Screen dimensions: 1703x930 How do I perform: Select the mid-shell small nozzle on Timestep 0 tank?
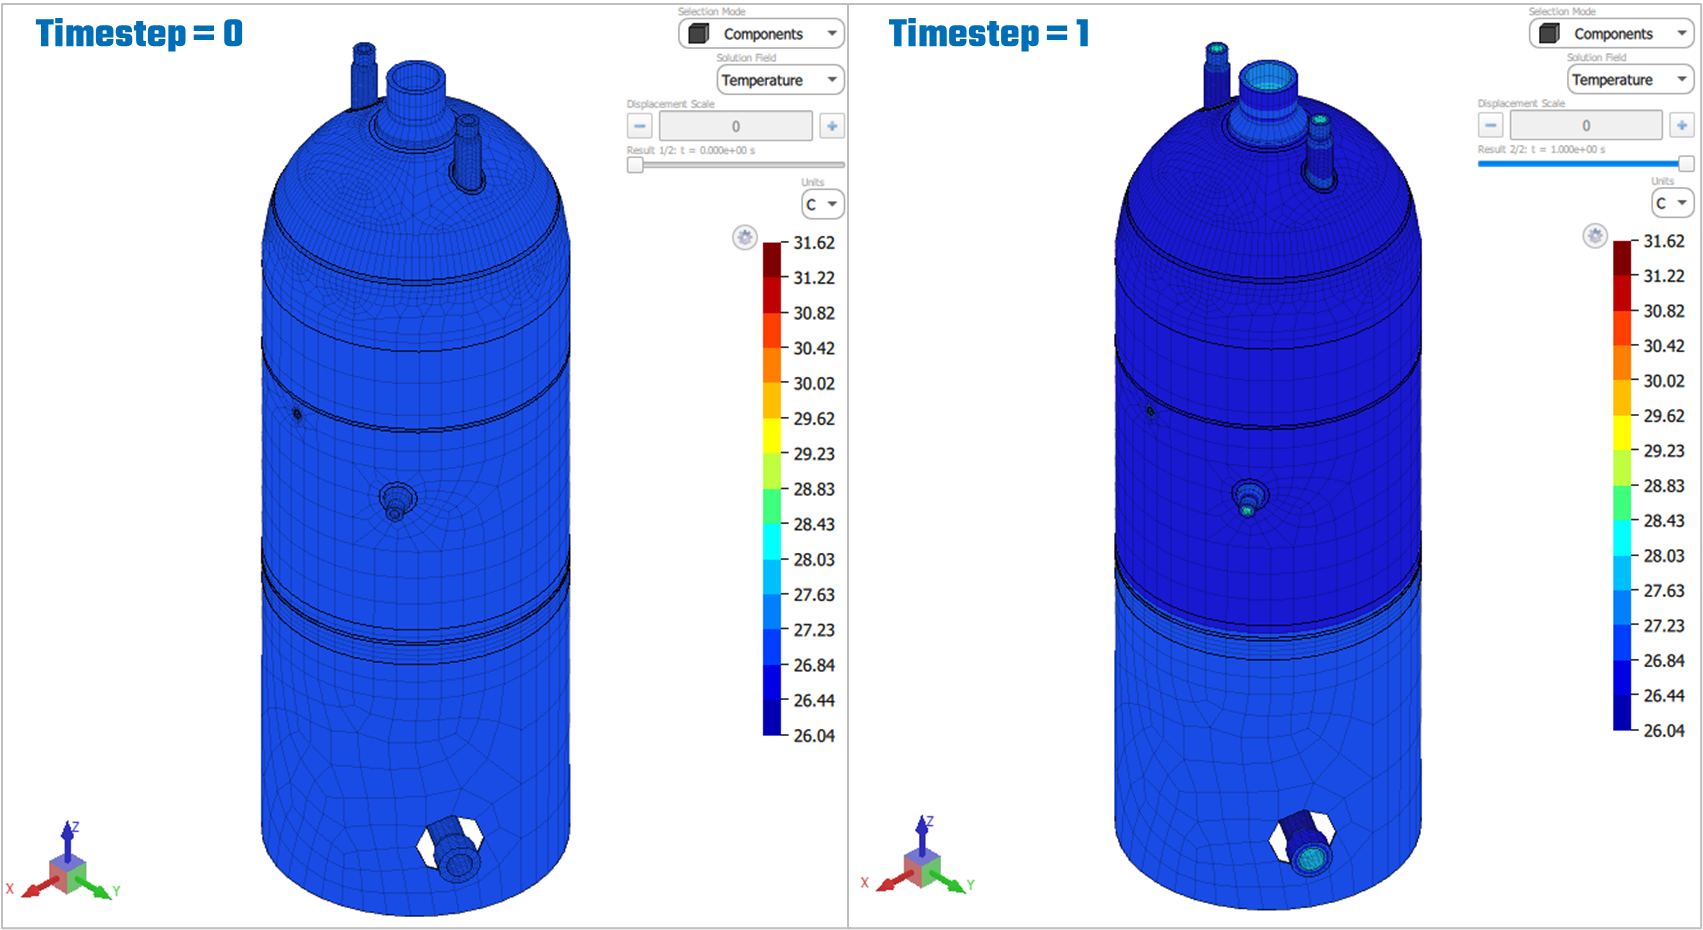click(397, 500)
